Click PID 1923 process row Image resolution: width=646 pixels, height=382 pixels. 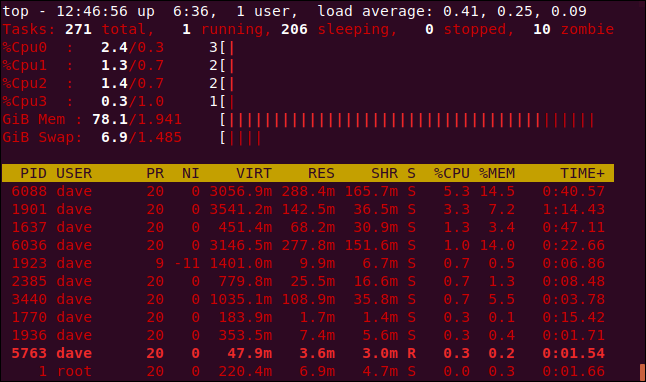pos(308,263)
